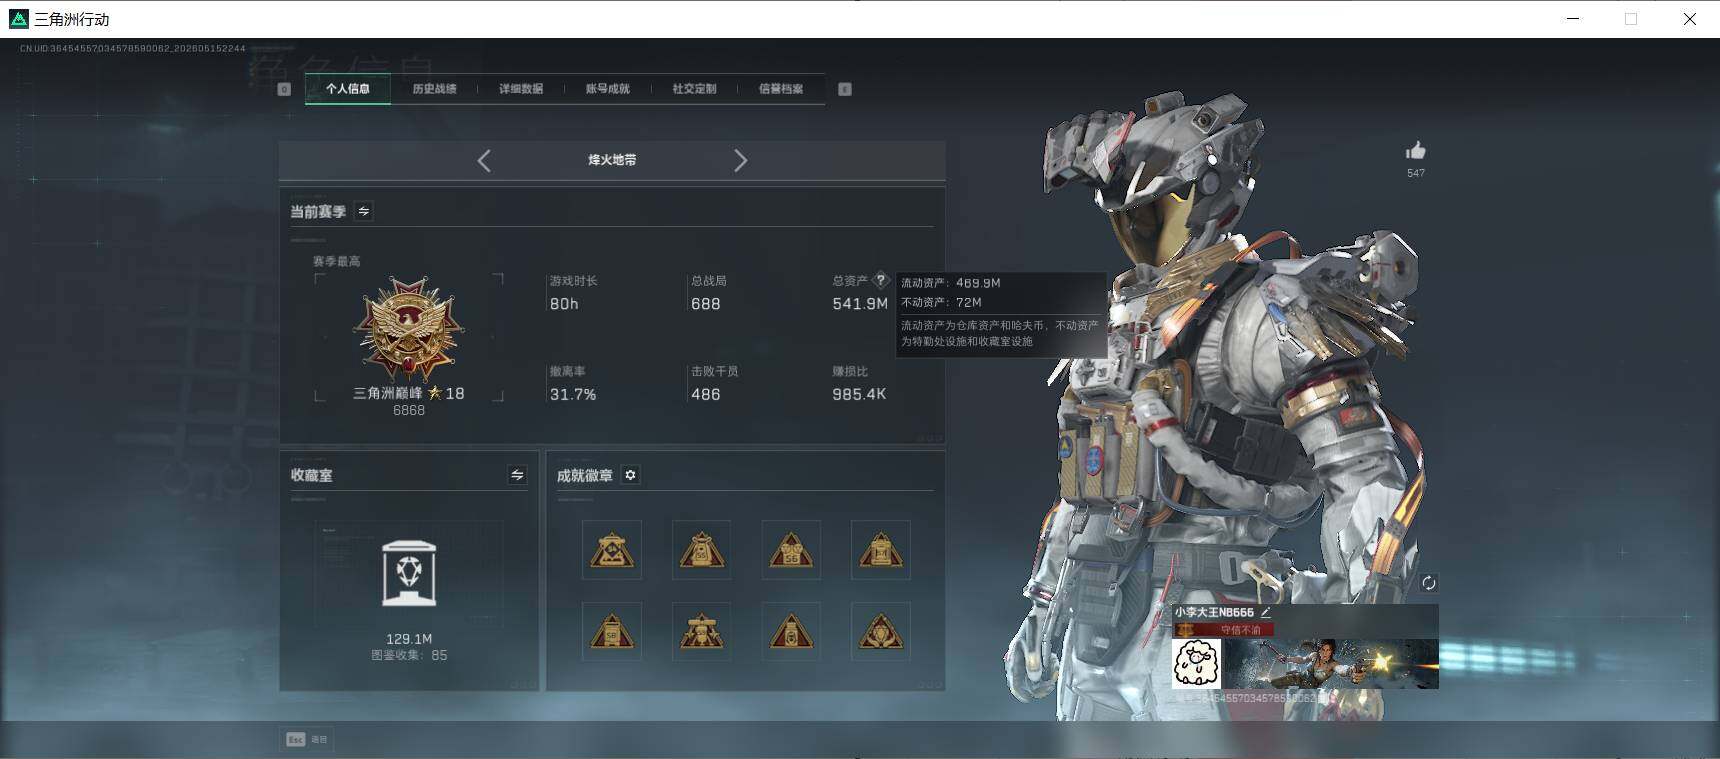The width and height of the screenshot is (1720, 759).
Task: Click the 击败干员 value 486
Action: click(x=706, y=395)
